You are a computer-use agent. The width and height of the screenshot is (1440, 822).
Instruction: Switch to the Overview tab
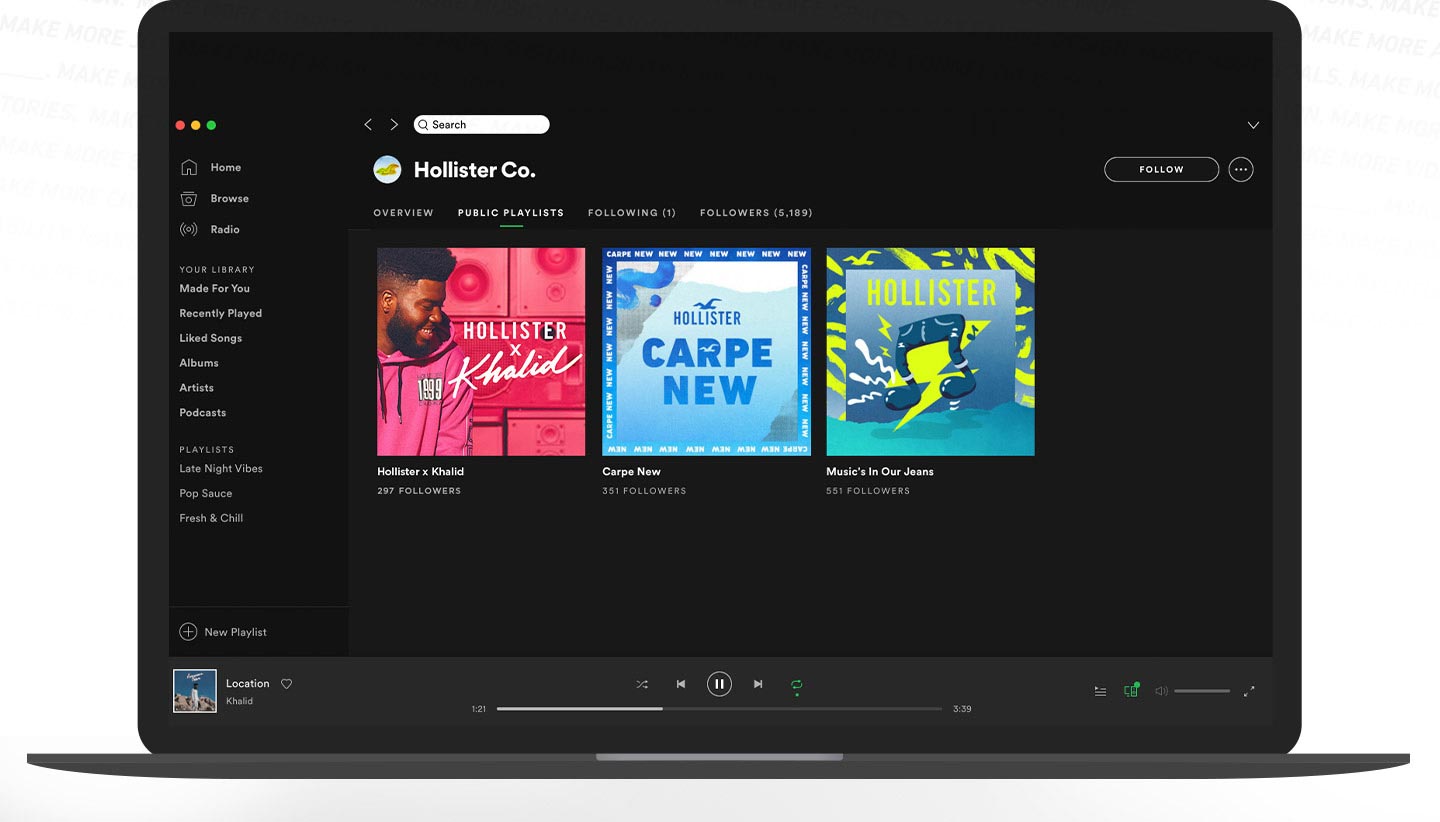[x=404, y=213]
